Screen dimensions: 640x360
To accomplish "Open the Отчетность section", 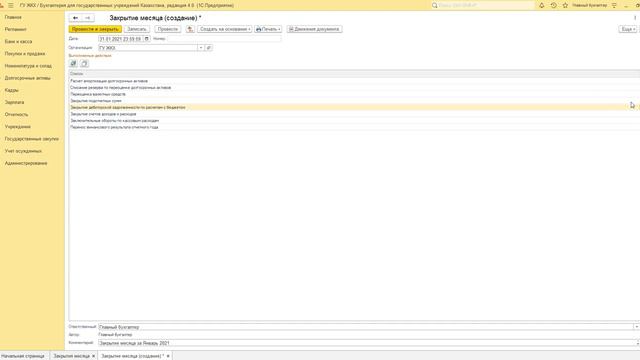I will pyautogui.click(x=16, y=114).
